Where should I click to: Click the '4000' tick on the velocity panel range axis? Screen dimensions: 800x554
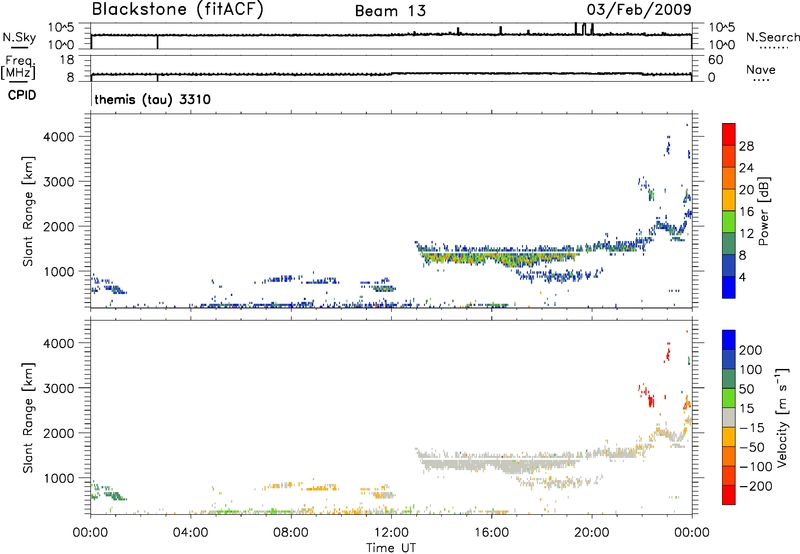point(58,343)
